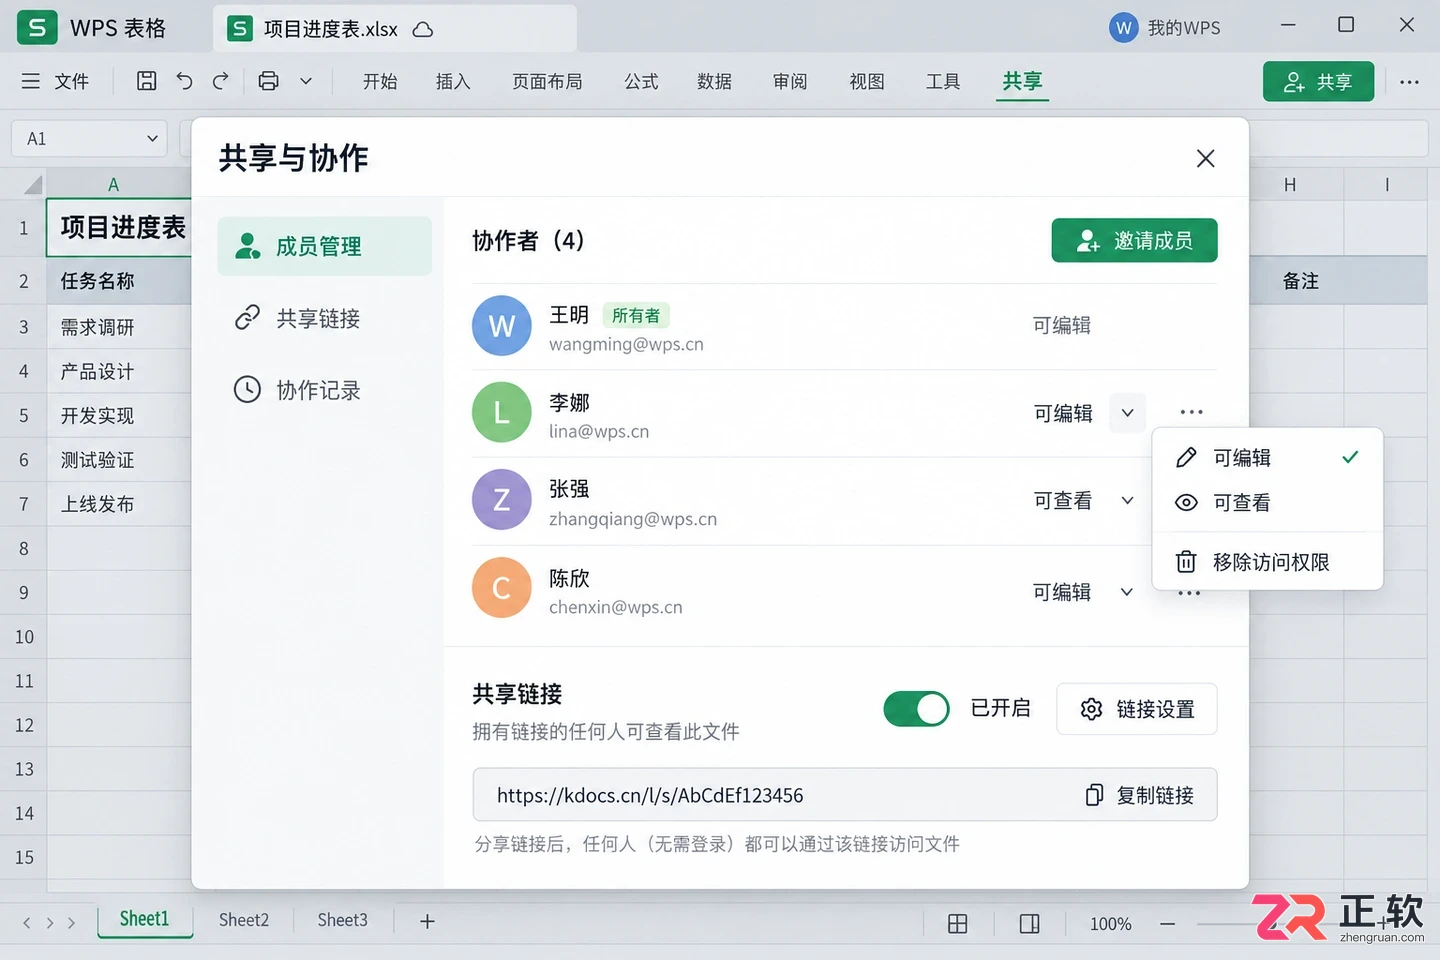Viewport: 1440px width, 960px height.
Task: Collapse 李娜's permission dropdown chevron
Action: coord(1127,413)
